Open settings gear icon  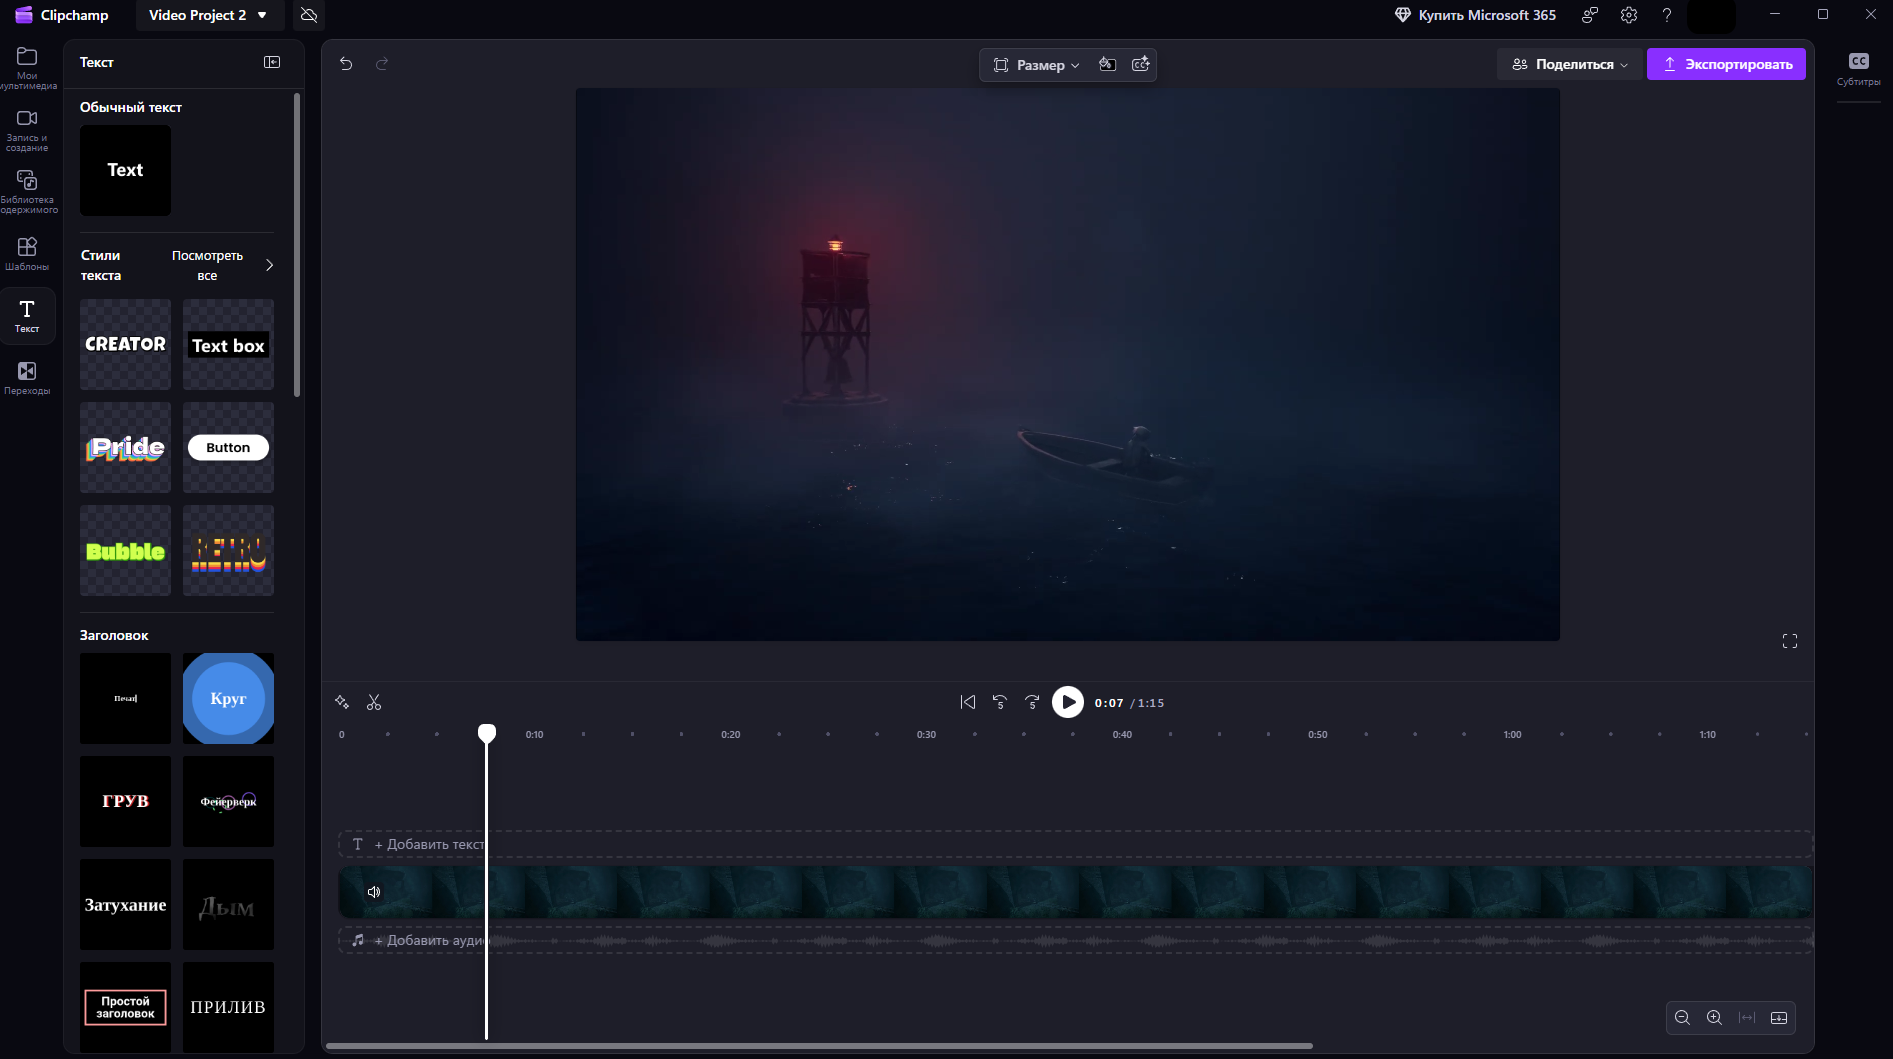(1629, 15)
